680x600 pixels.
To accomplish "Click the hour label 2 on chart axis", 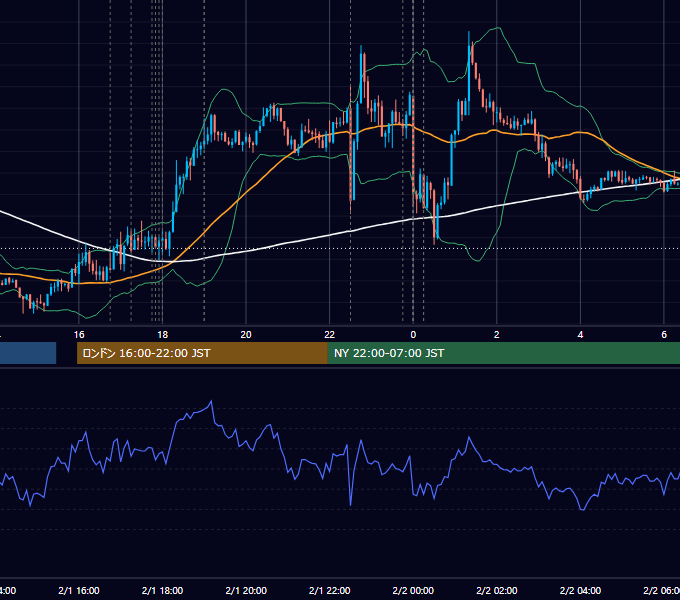I will click(497, 334).
